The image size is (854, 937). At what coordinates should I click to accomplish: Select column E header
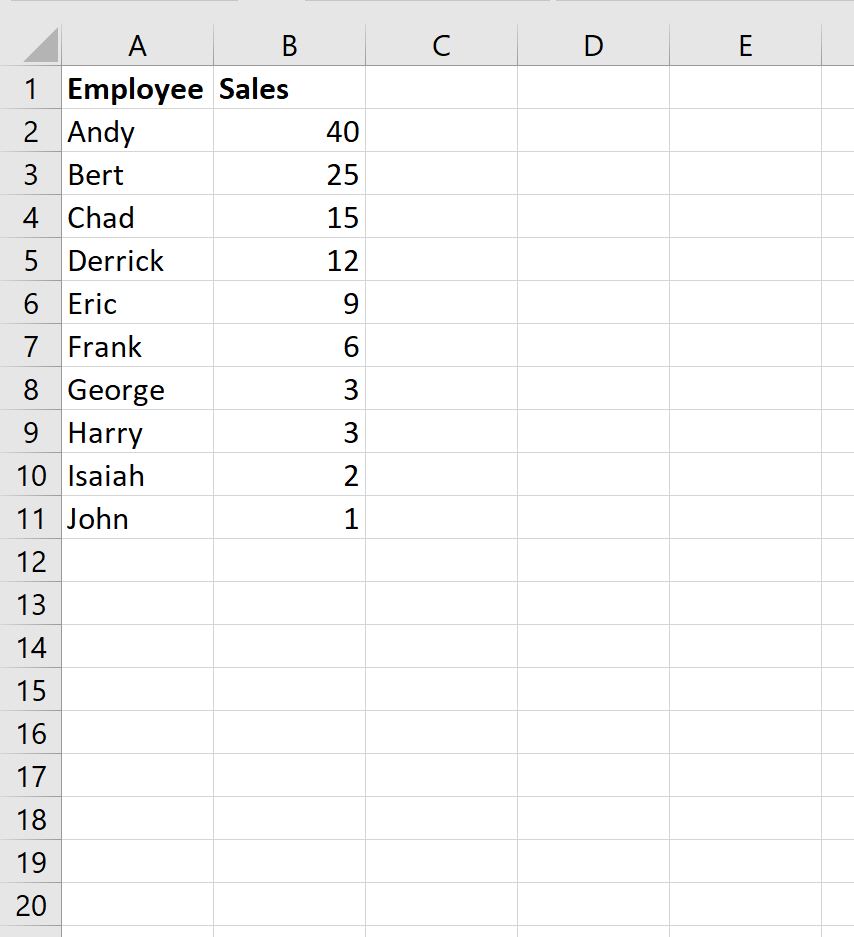coord(745,45)
